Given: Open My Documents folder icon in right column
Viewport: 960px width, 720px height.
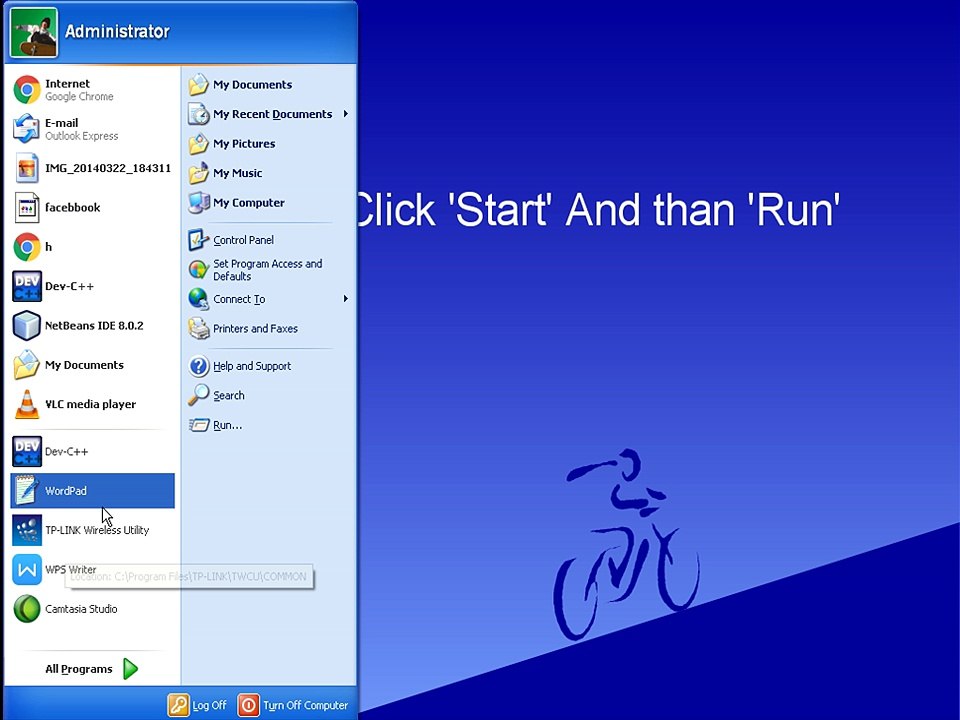Looking at the screenshot, I should (198, 84).
